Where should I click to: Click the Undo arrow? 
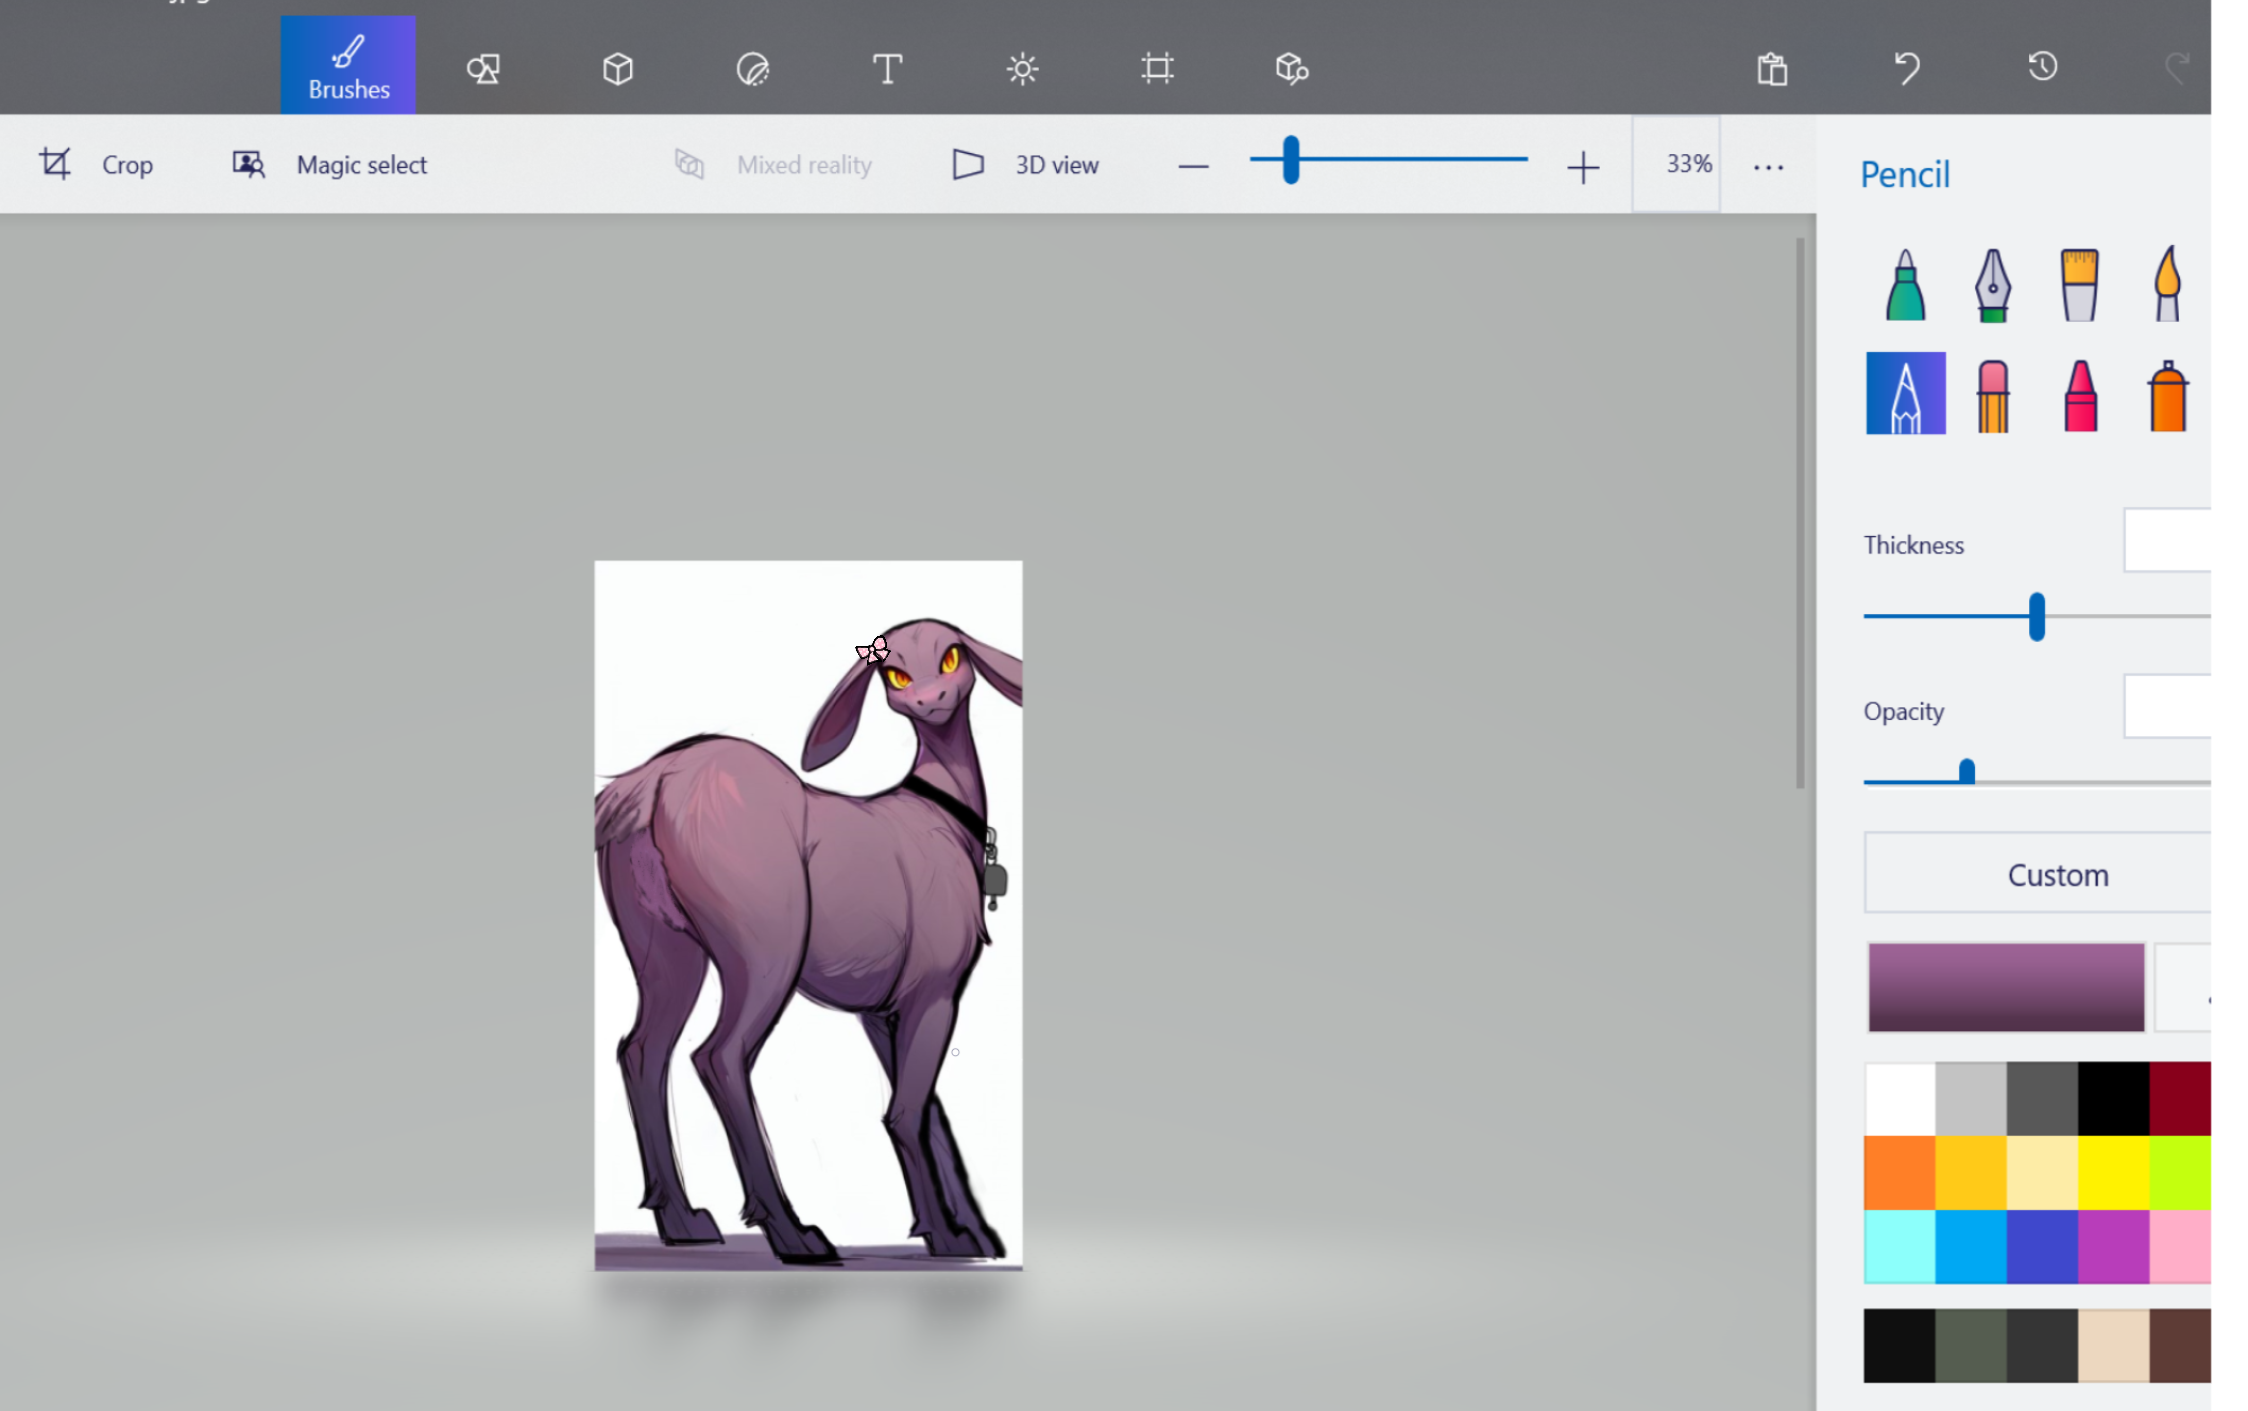pyautogui.click(x=1907, y=68)
